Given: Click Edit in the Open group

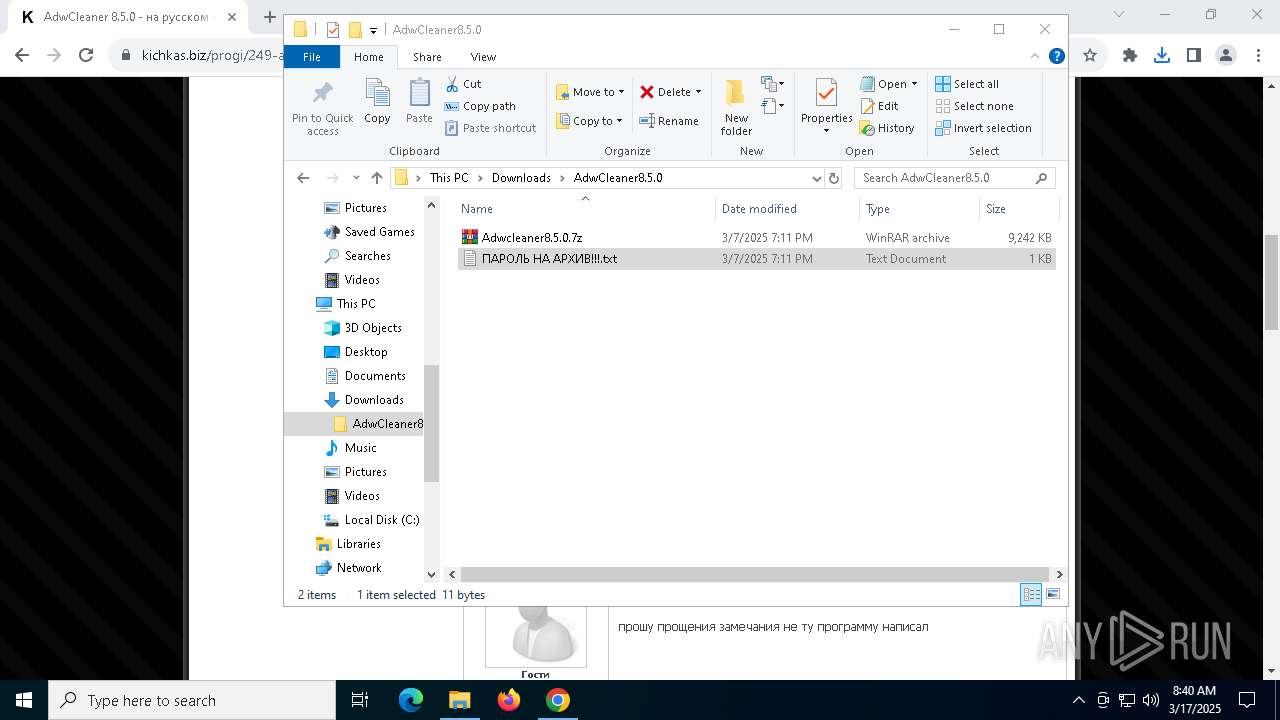Looking at the screenshot, I should pyautogui.click(x=879, y=106).
